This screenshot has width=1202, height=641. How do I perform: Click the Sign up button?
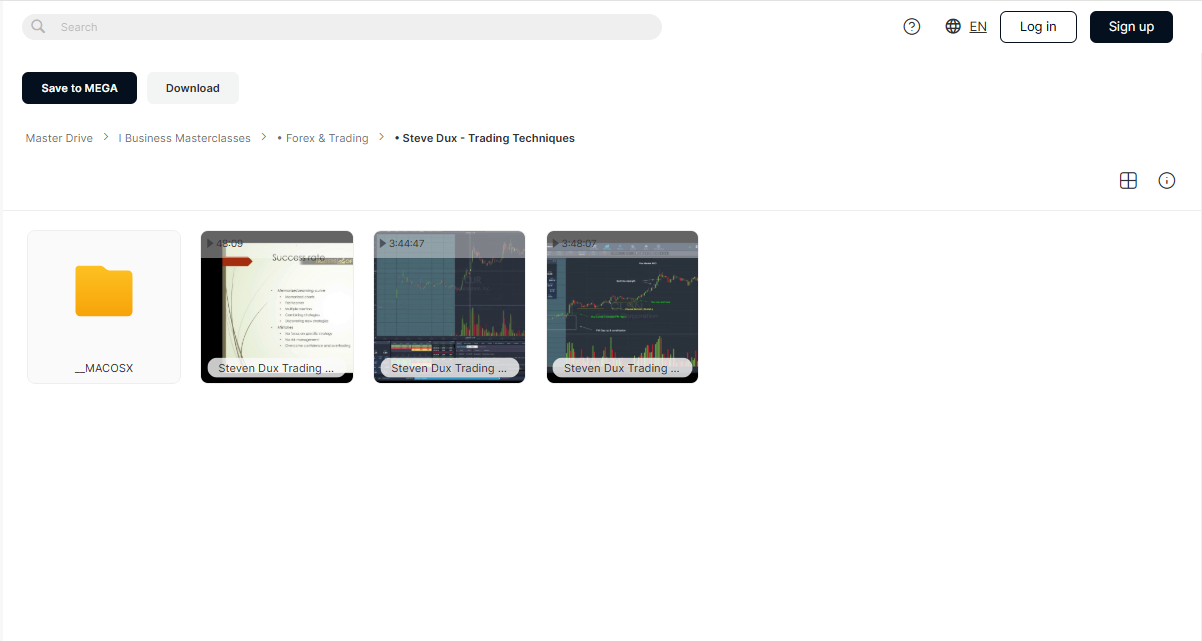coord(1131,27)
